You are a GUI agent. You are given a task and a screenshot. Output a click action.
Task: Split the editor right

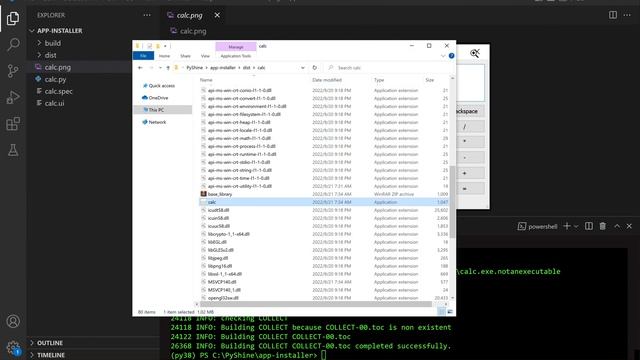[613, 15]
